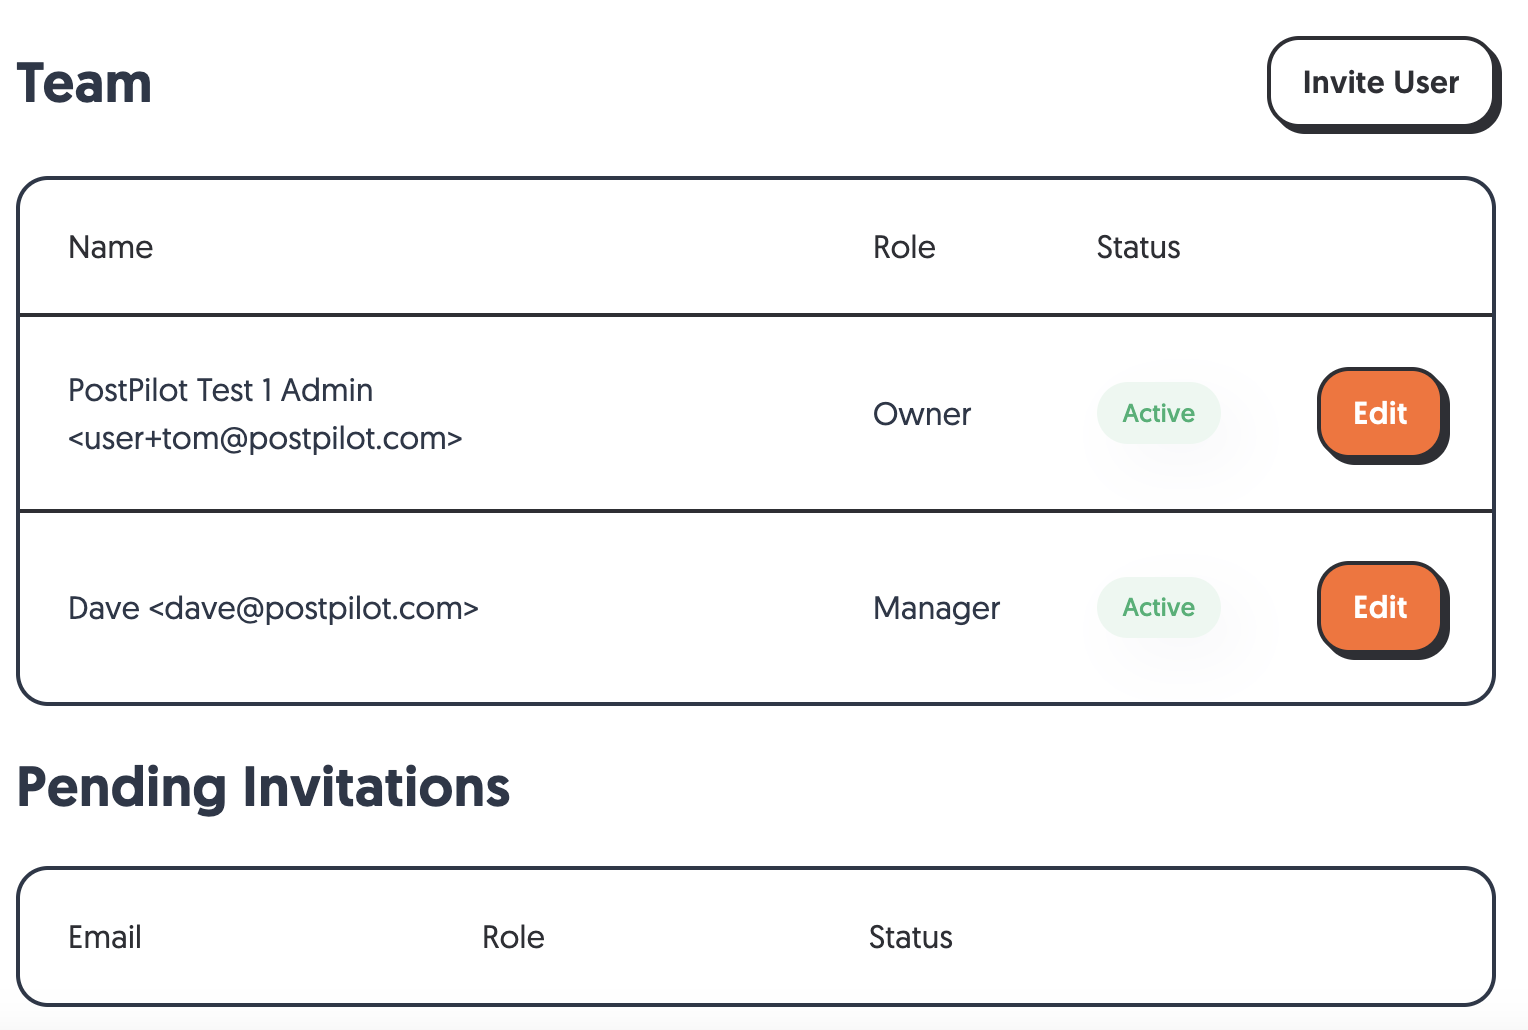Viewport: 1528px width, 1030px height.
Task: Click the Role header in Pending Invitations
Action: 513,937
